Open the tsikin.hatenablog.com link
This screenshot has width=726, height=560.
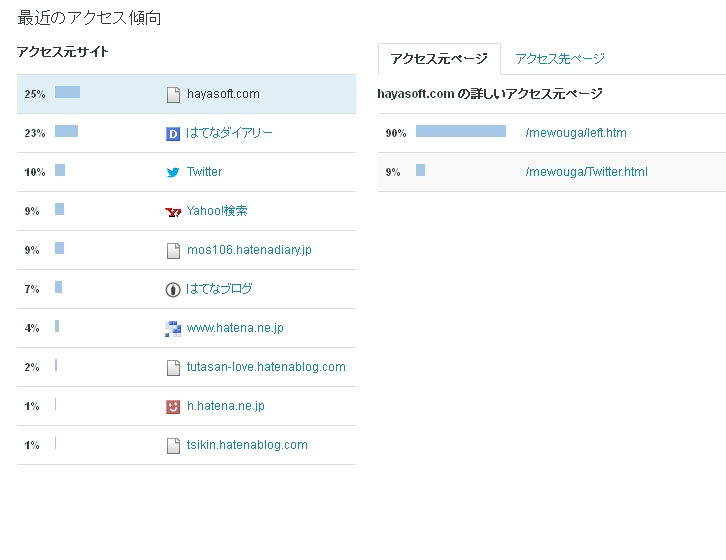247,445
